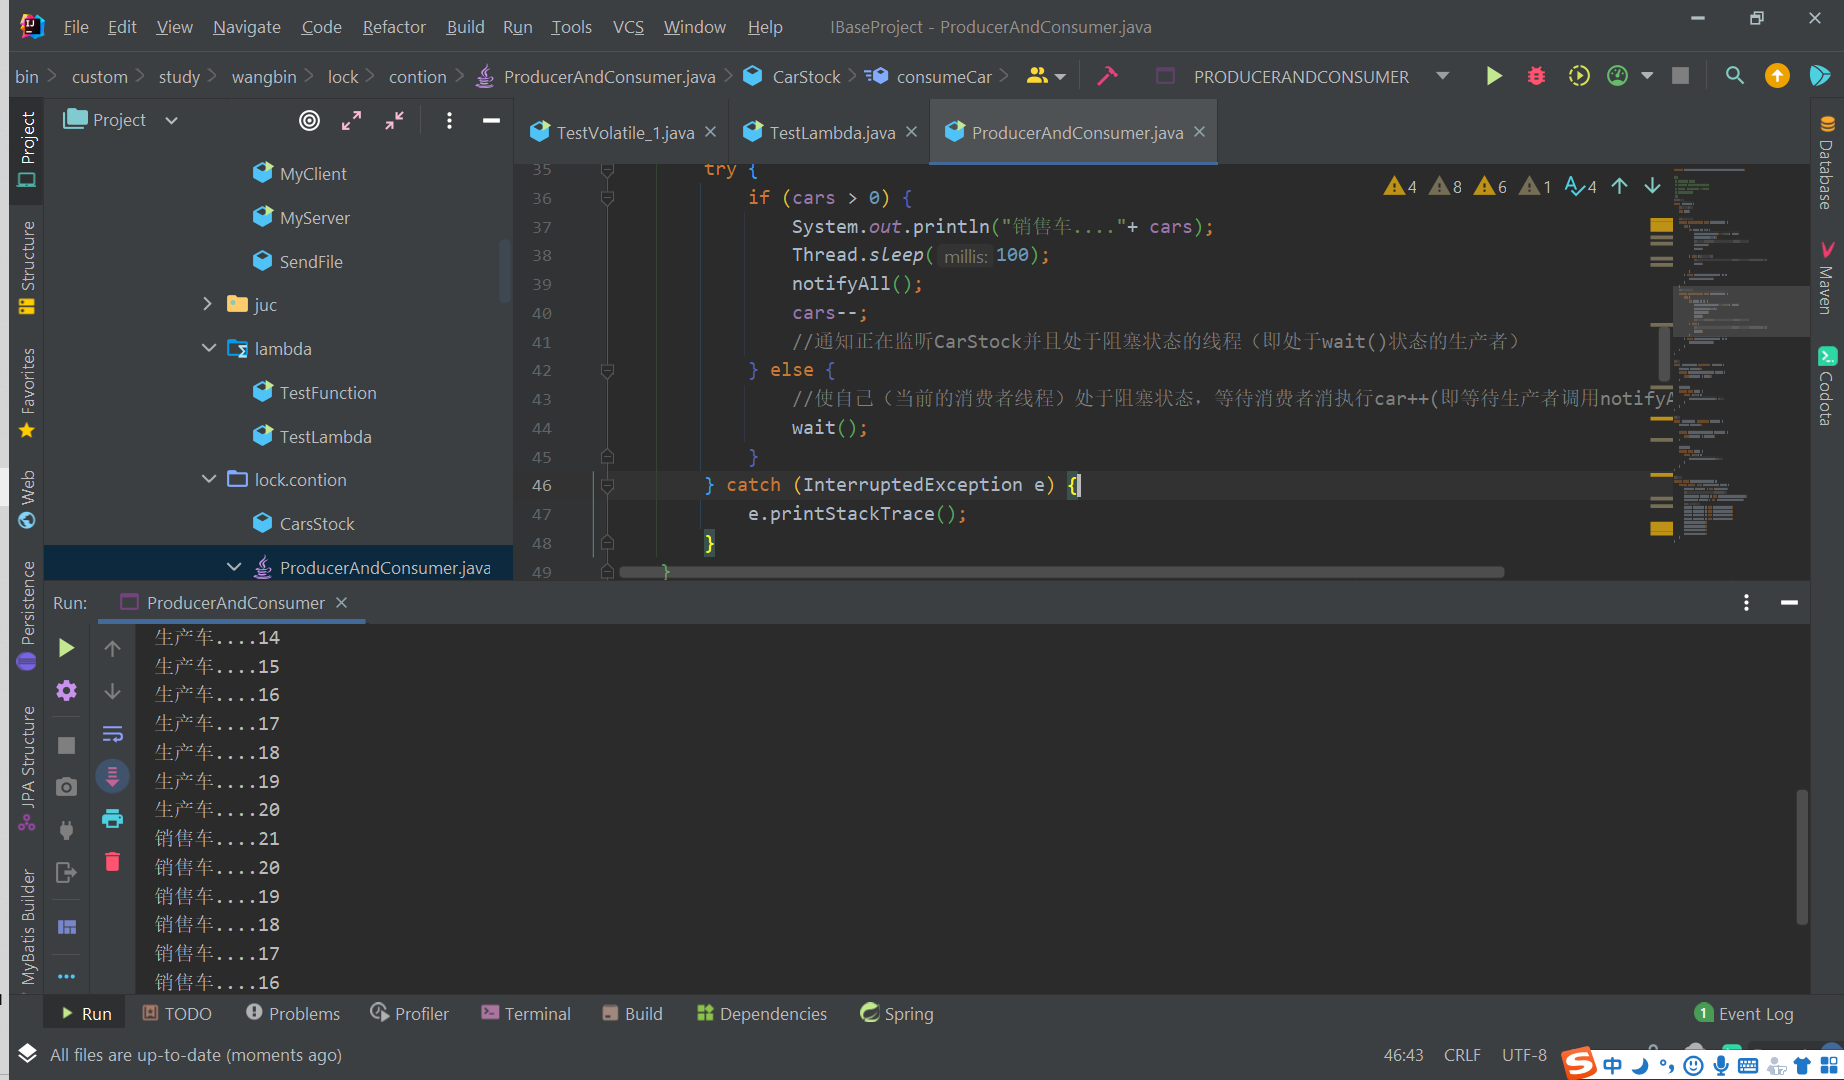The height and width of the screenshot is (1080, 1844).
Task: Click the print icon in Run panel
Action: [x=112, y=819]
